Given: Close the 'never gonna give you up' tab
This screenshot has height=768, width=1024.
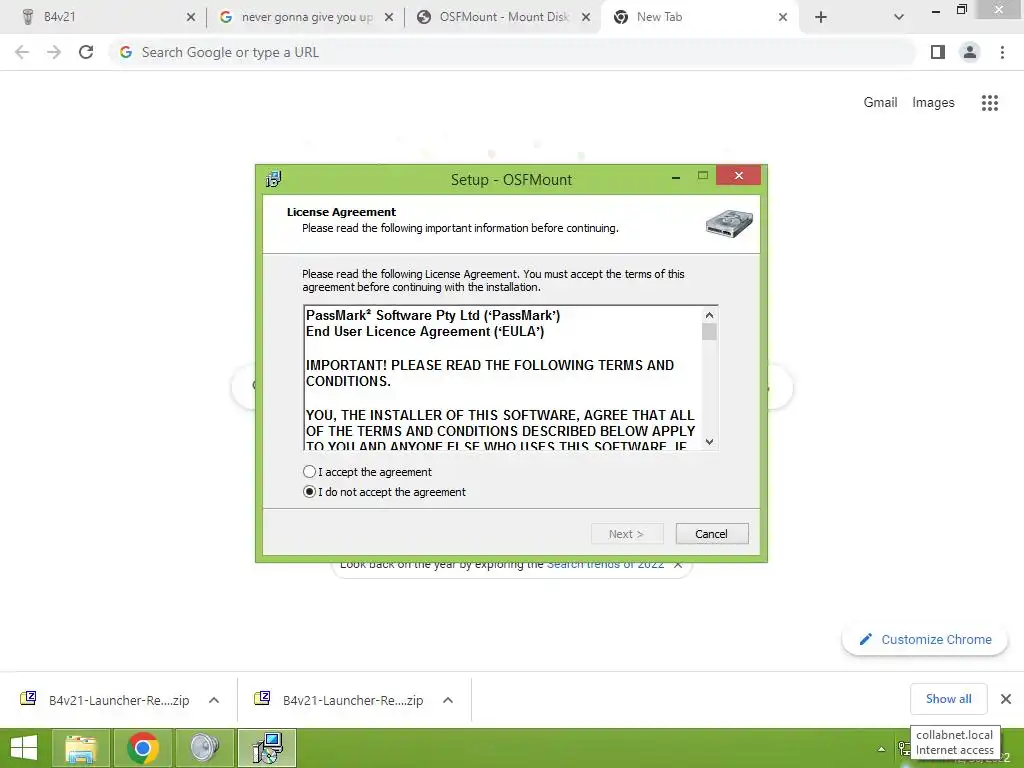Looking at the screenshot, I should tap(389, 17).
